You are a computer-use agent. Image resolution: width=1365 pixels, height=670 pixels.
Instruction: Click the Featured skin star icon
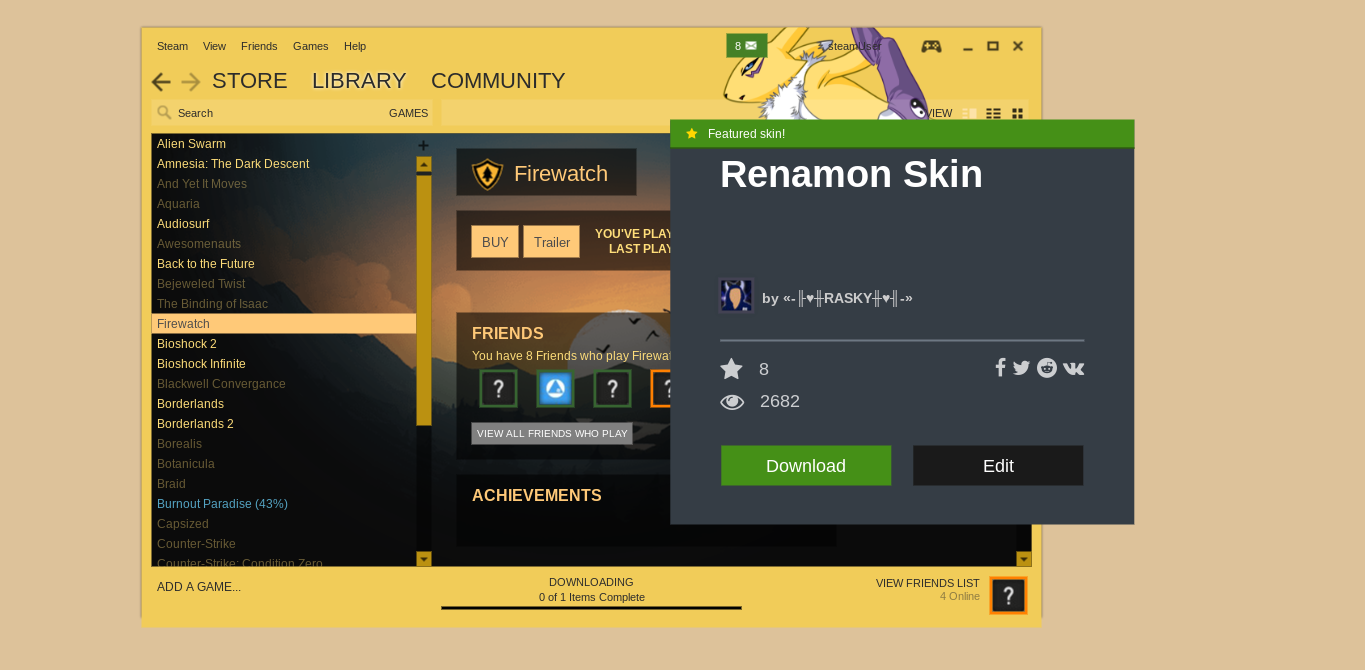click(x=691, y=133)
